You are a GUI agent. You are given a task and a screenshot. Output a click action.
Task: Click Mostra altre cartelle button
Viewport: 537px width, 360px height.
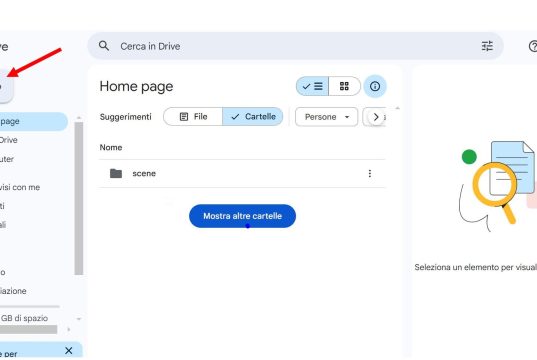click(242, 216)
